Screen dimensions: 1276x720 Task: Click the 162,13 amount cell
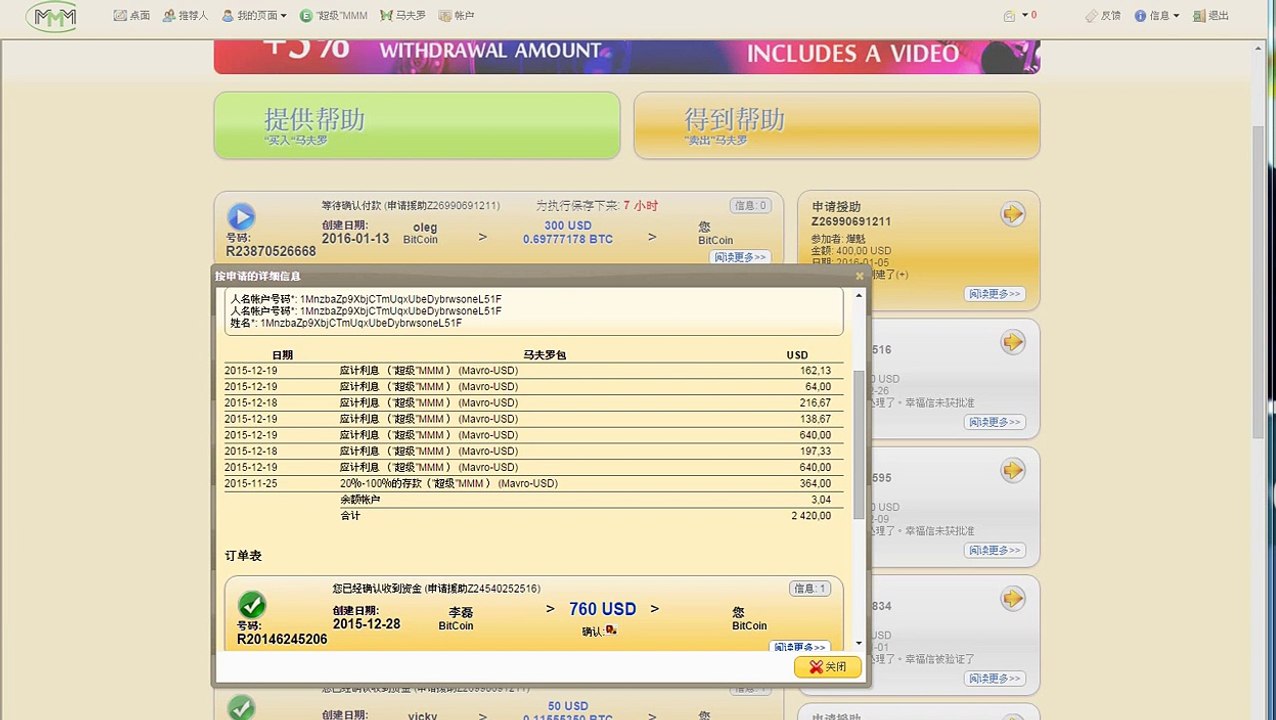click(815, 371)
